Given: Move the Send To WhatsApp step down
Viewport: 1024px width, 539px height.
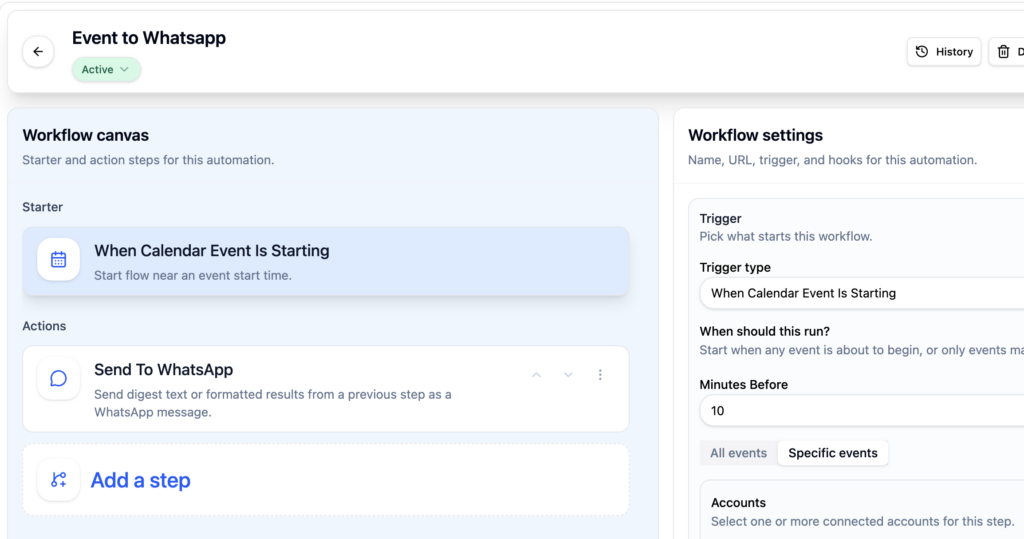Looking at the screenshot, I should pos(568,375).
